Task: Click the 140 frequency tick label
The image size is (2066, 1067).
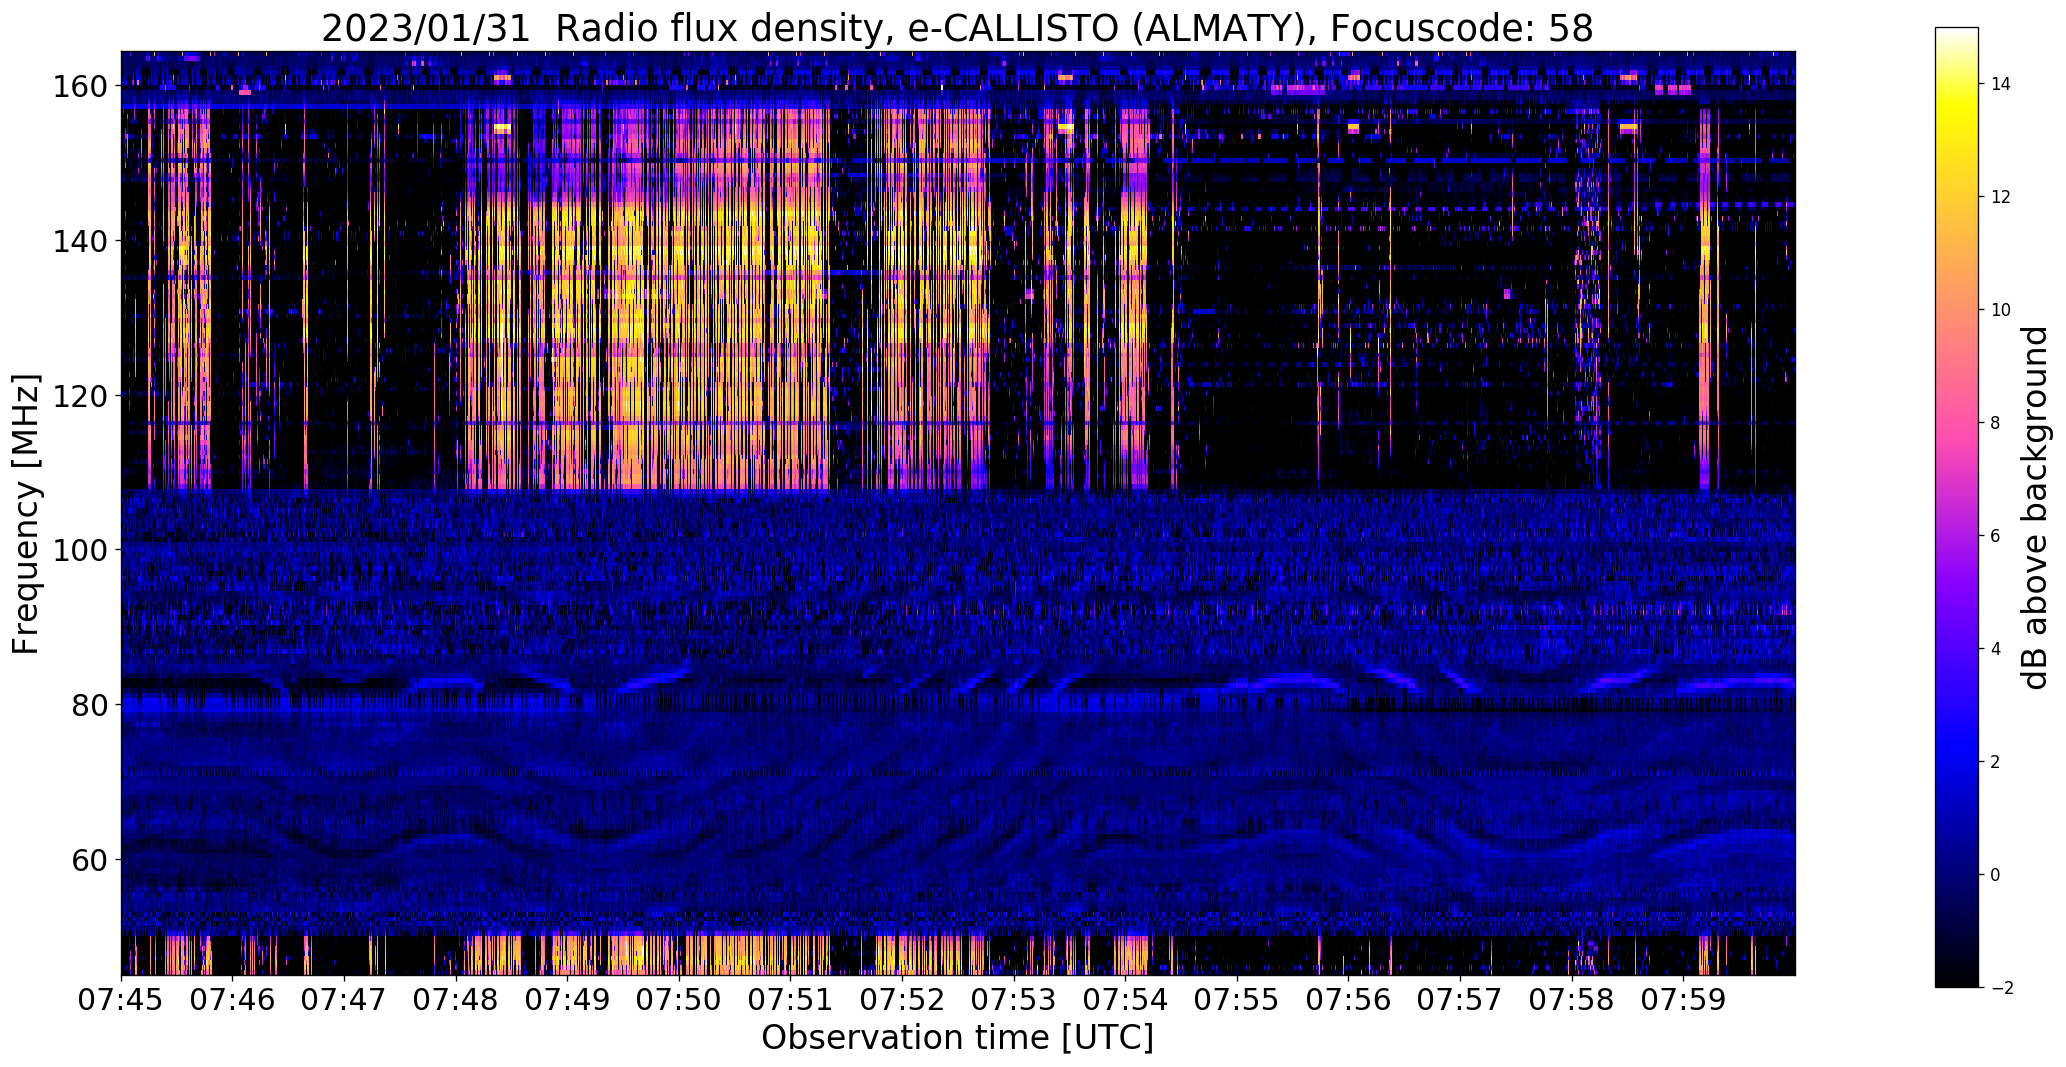Action: [x=80, y=241]
